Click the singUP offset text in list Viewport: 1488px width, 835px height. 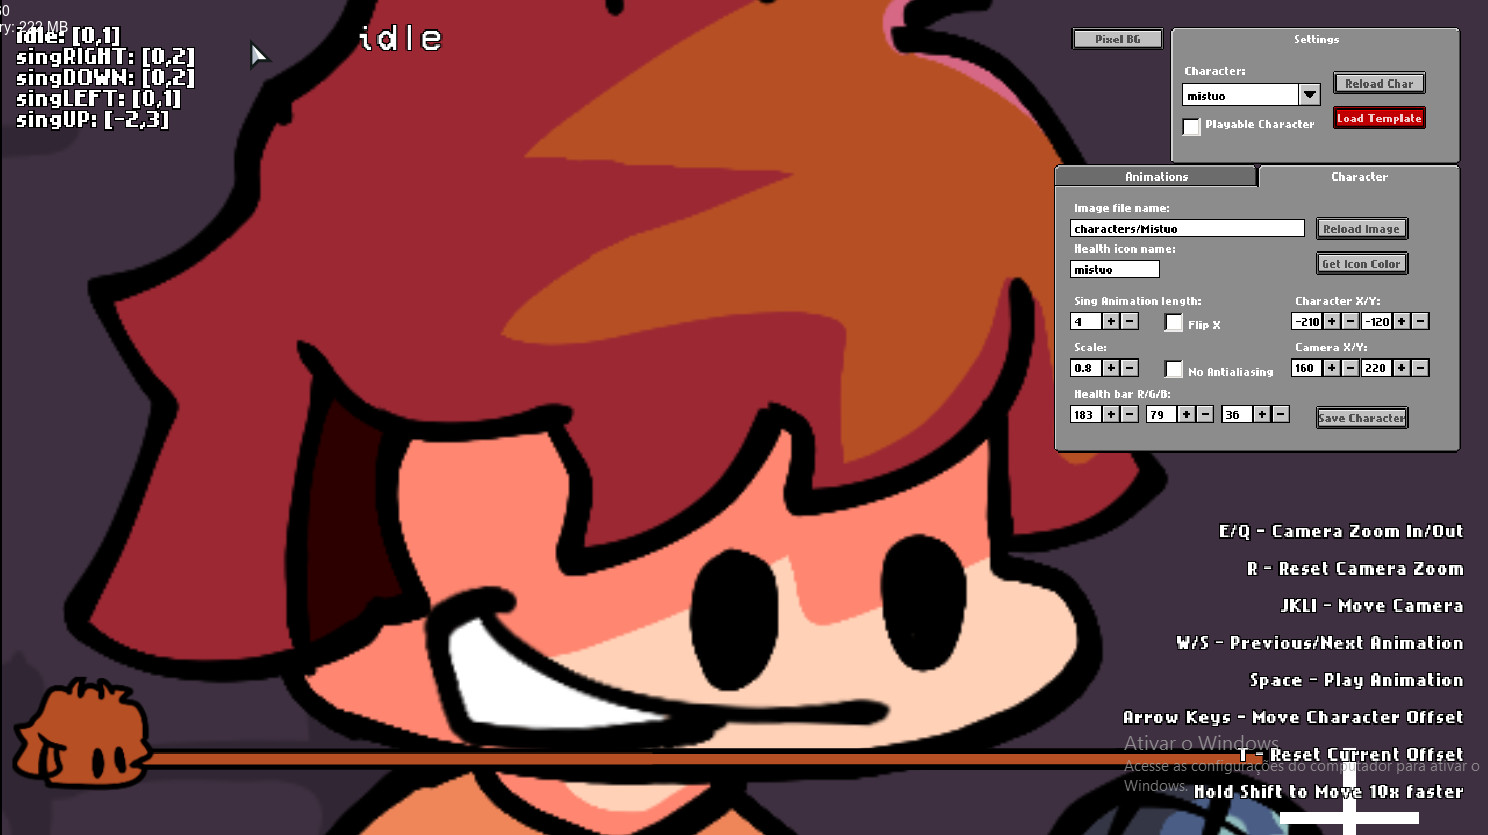click(92, 119)
